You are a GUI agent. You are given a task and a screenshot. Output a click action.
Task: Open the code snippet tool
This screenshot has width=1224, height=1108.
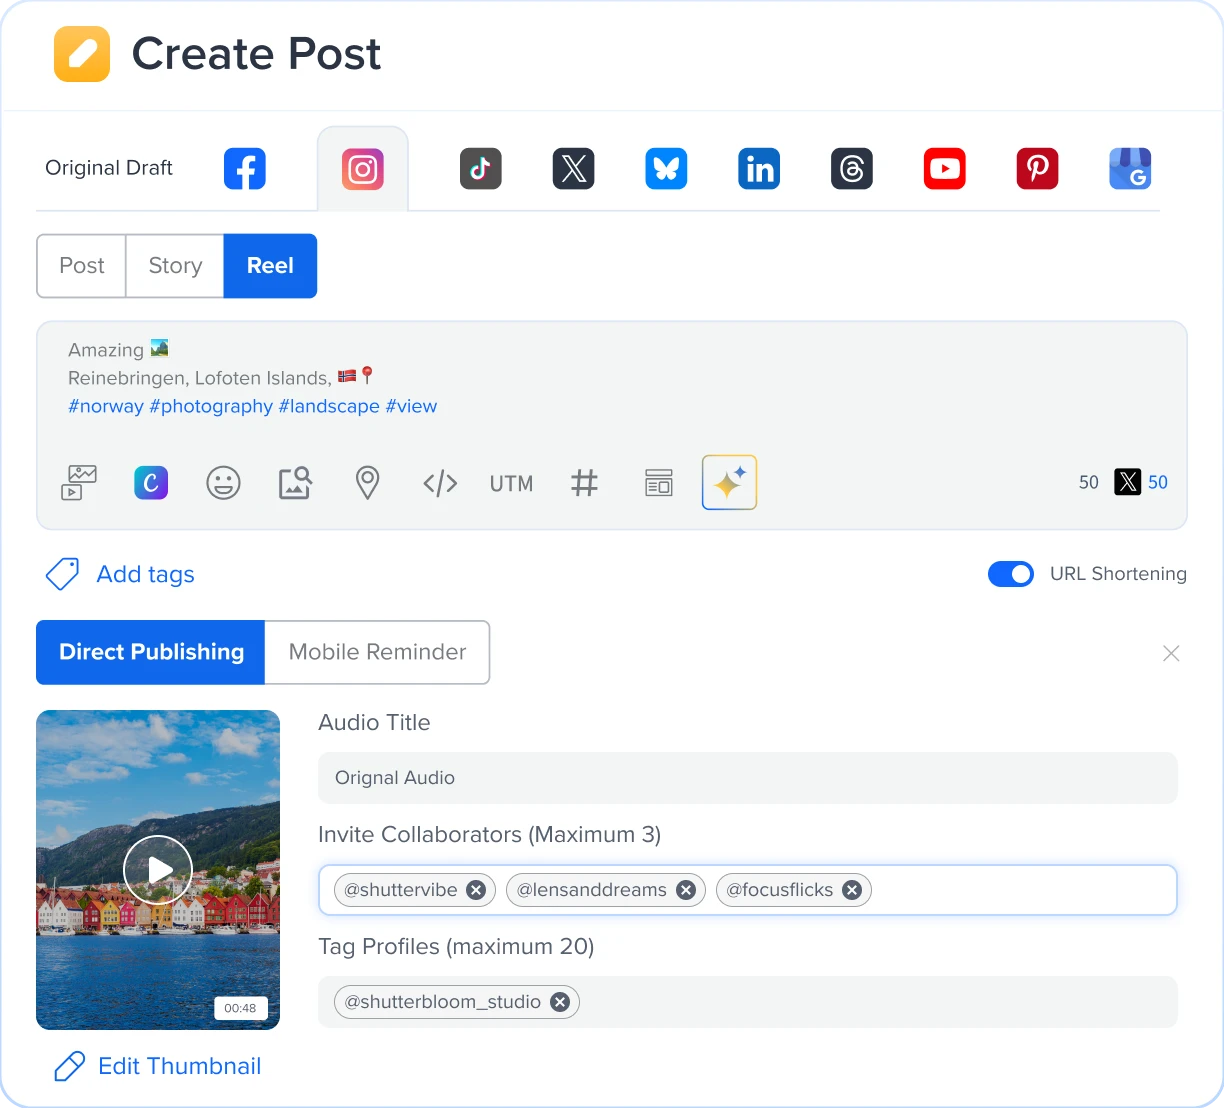440,483
